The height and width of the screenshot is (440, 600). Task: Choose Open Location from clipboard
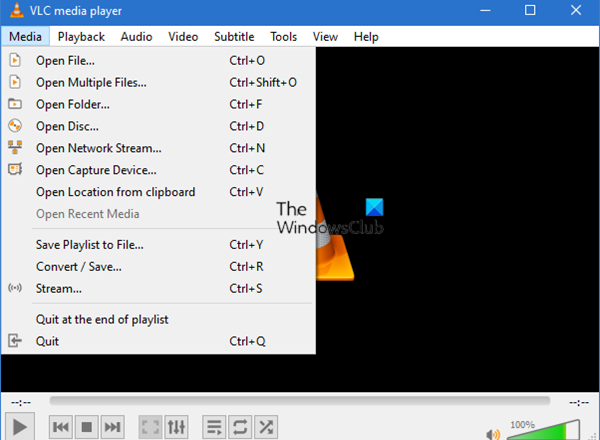[158, 191]
